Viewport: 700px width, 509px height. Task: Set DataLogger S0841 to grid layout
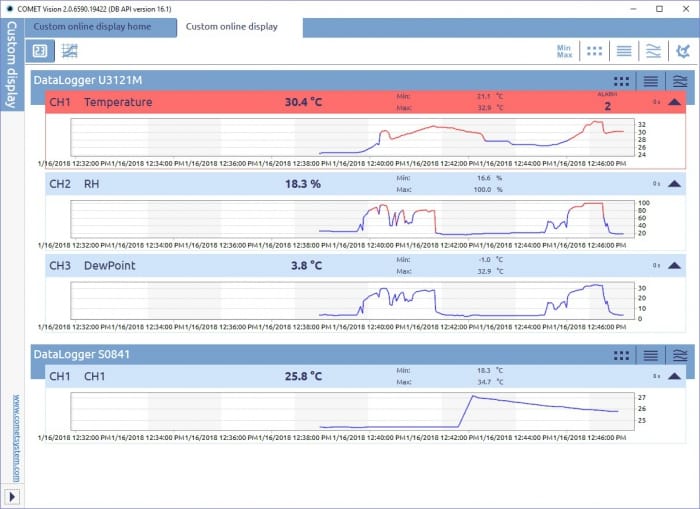coord(621,355)
